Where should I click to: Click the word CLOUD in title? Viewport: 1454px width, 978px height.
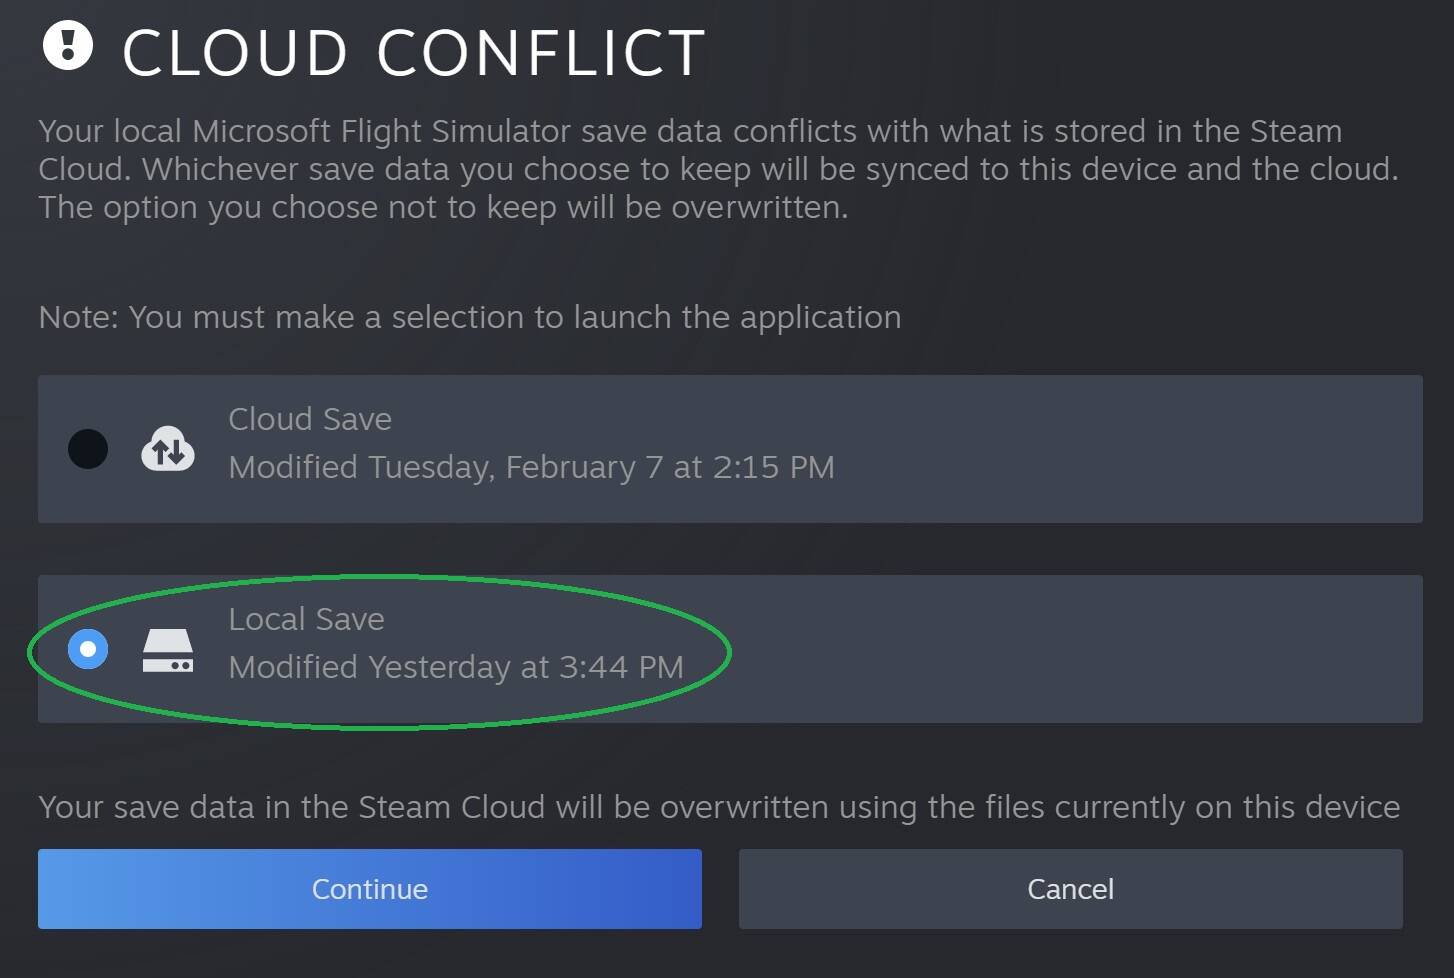tap(235, 53)
